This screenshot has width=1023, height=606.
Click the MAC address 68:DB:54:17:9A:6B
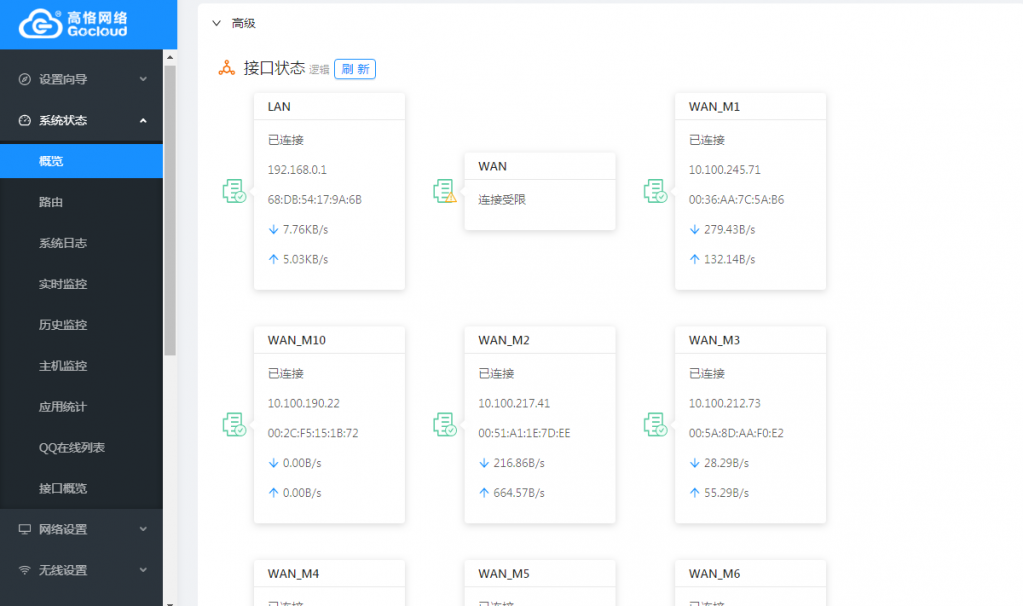coord(314,200)
